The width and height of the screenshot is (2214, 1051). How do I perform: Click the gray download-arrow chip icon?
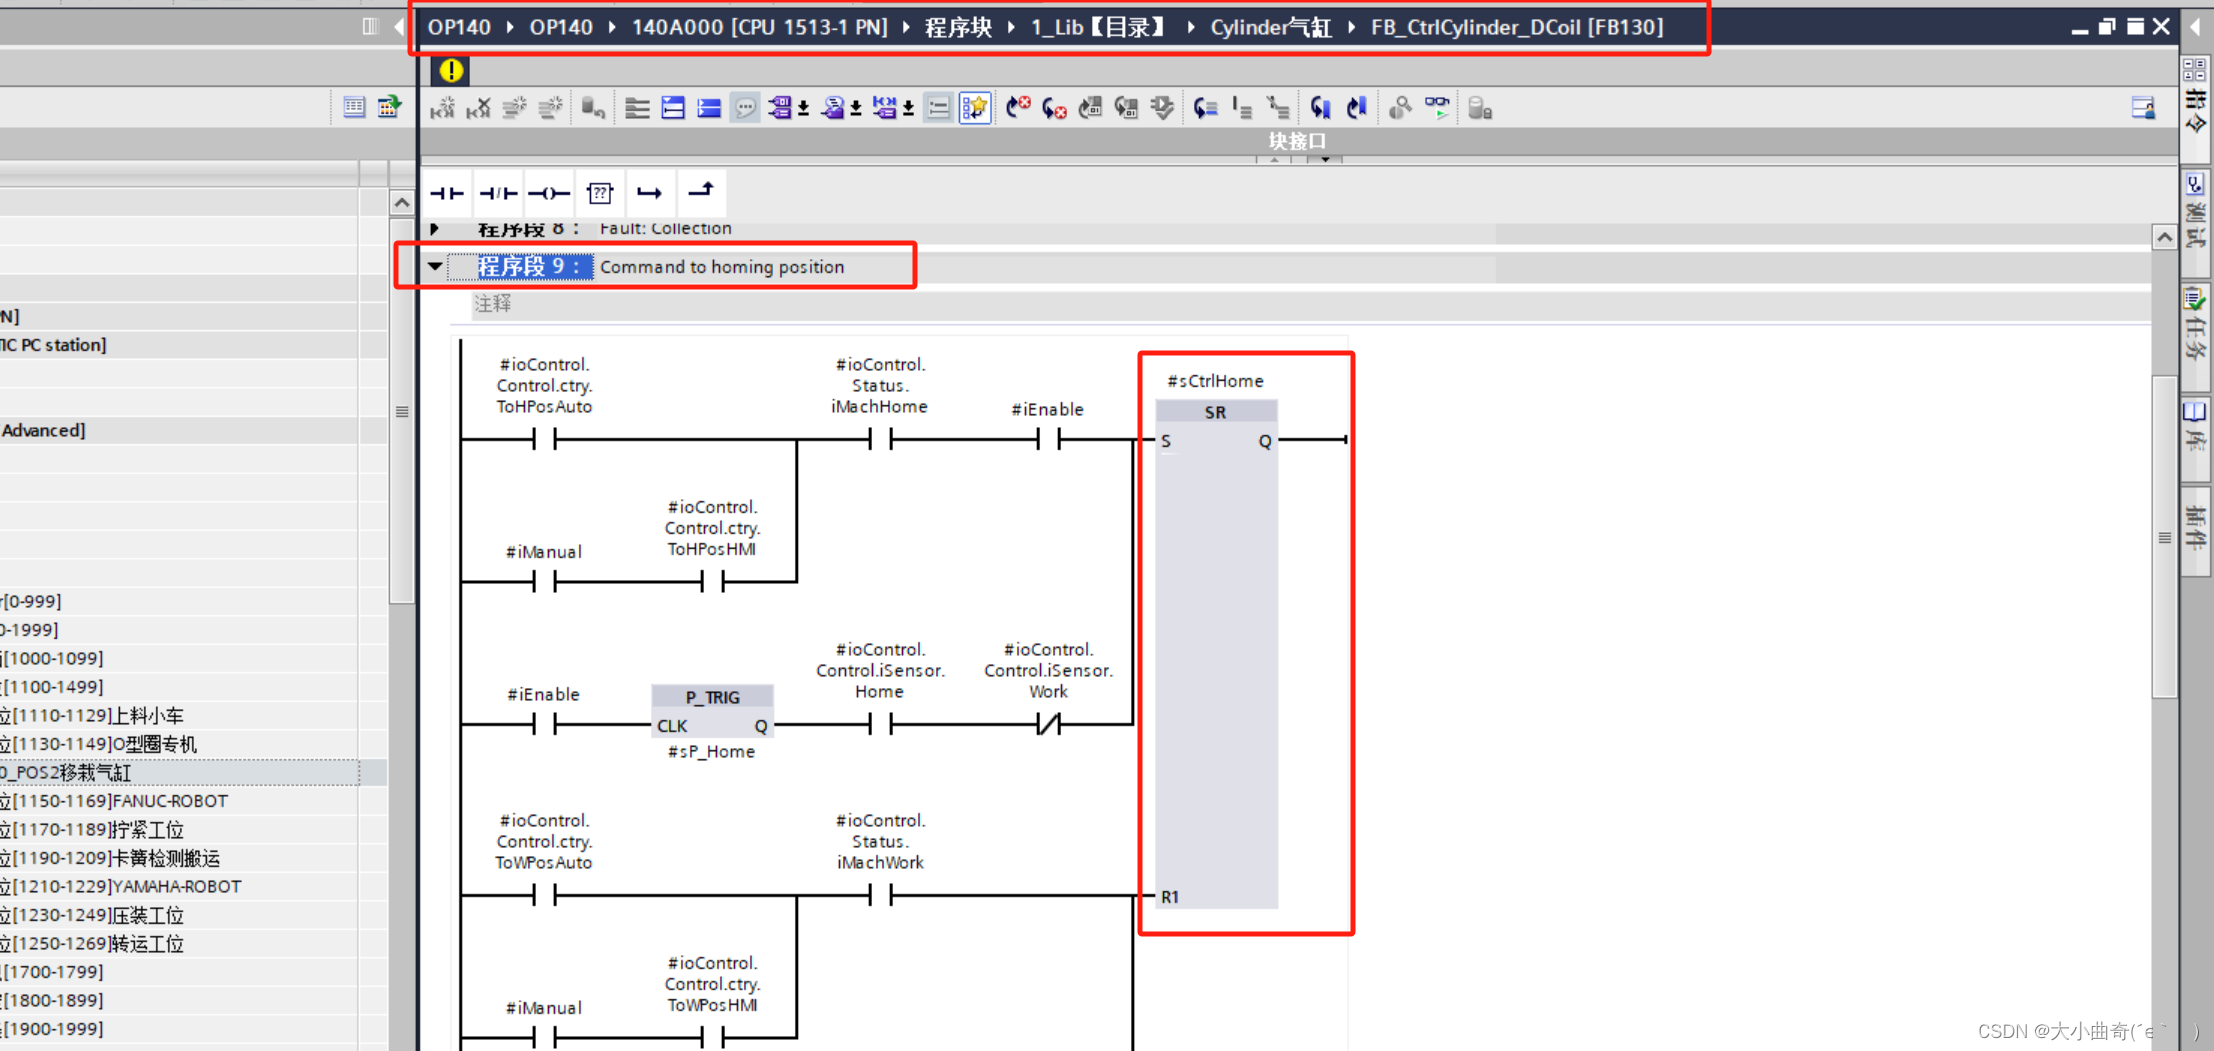click(x=1162, y=108)
